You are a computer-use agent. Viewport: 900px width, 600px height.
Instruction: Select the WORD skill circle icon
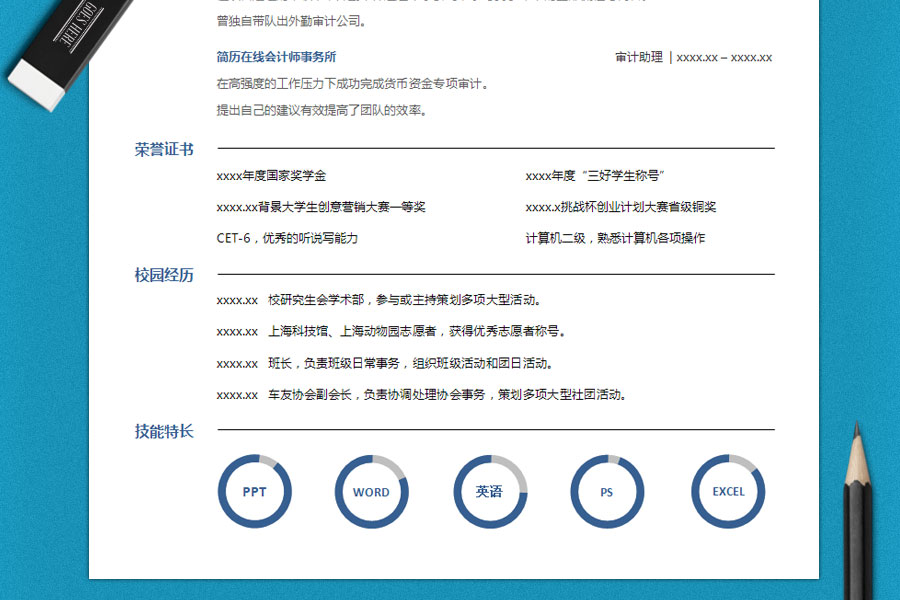point(372,492)
